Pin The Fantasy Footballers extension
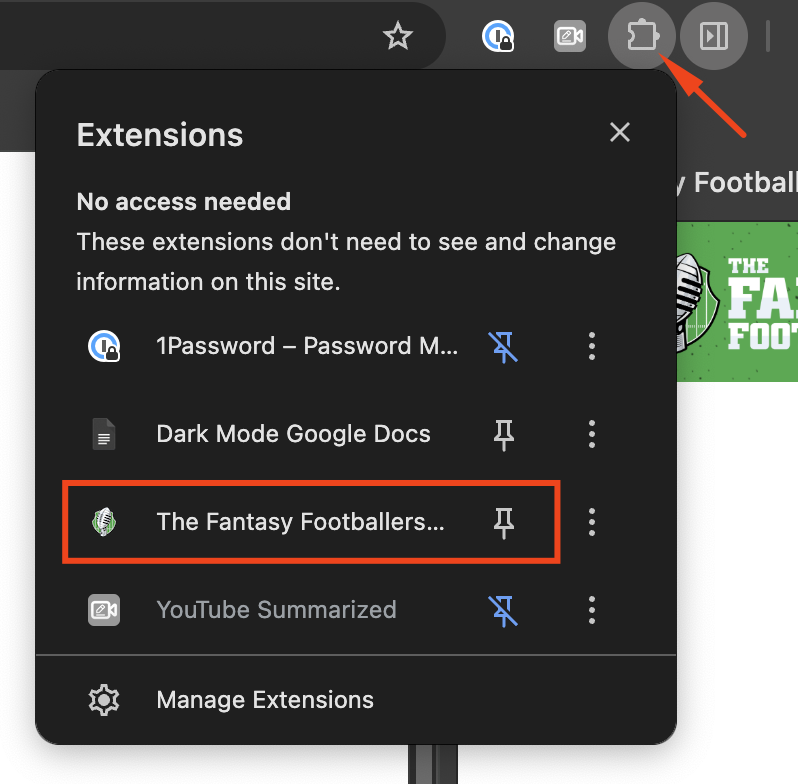 (503, 523)
